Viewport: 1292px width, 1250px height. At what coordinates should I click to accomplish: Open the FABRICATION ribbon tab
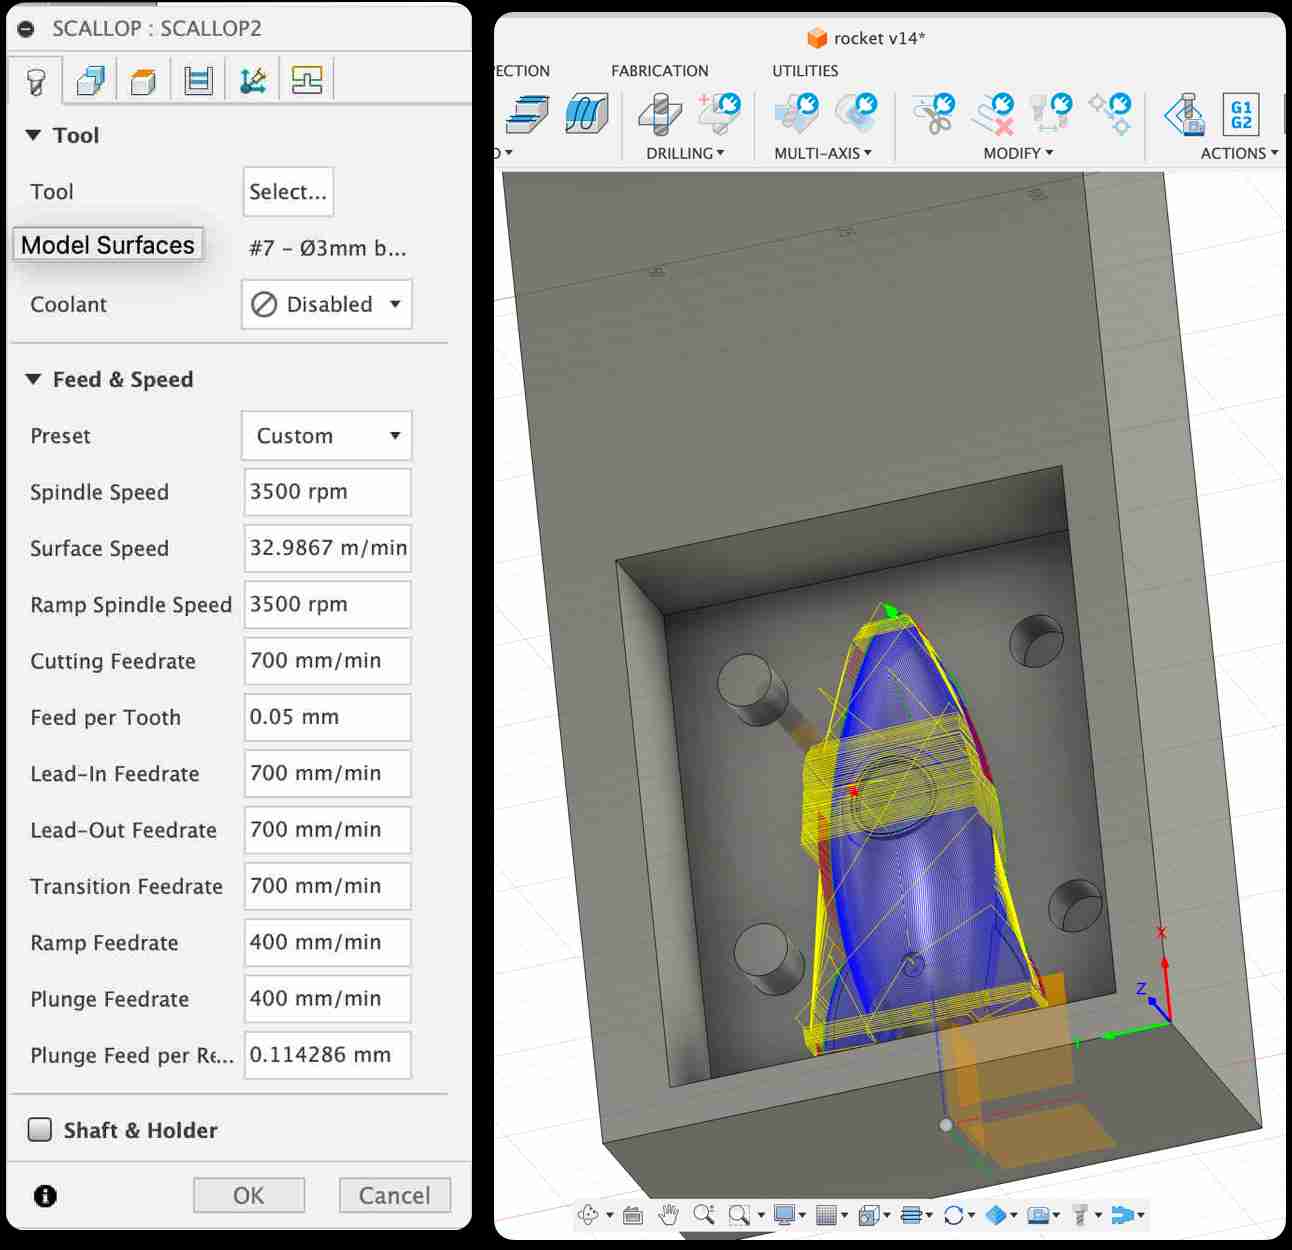(x=660, y=71)
